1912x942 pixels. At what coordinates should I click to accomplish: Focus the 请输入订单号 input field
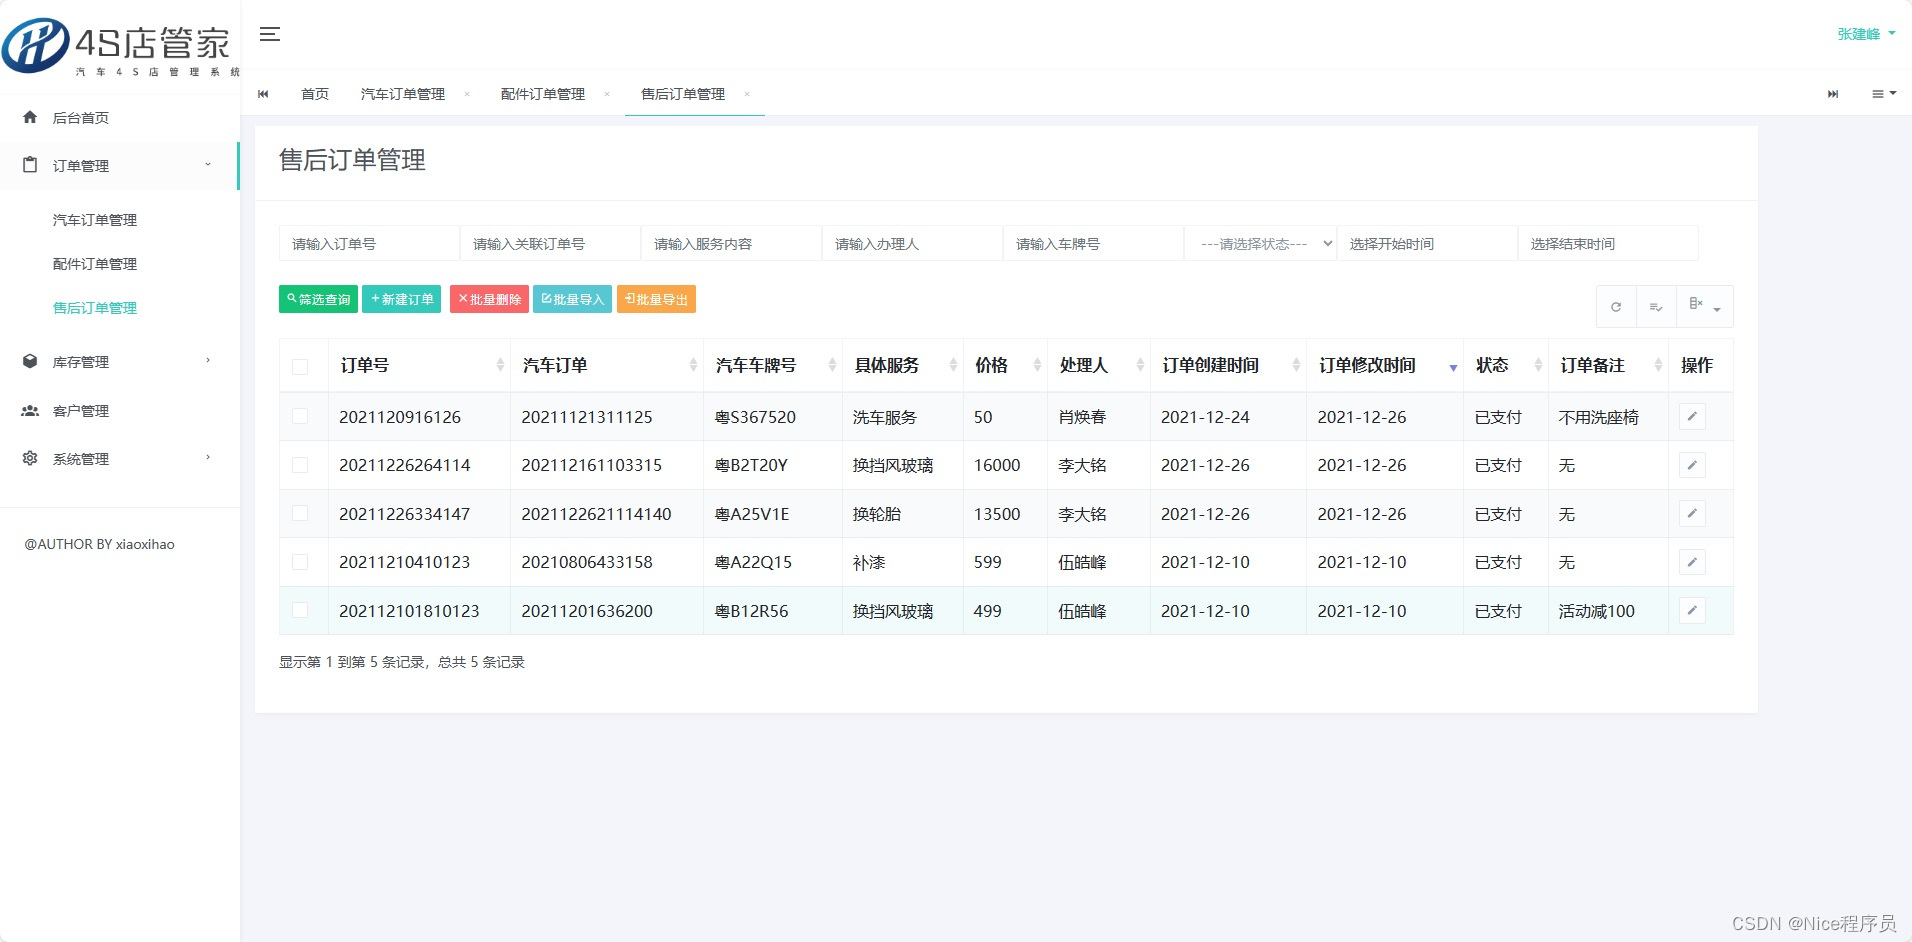[369, 243]
